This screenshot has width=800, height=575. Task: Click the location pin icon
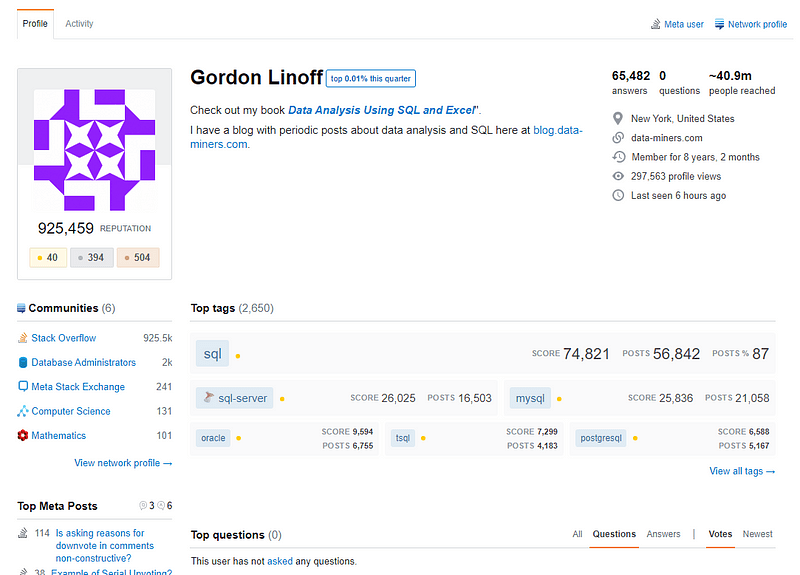click(618, 119)
